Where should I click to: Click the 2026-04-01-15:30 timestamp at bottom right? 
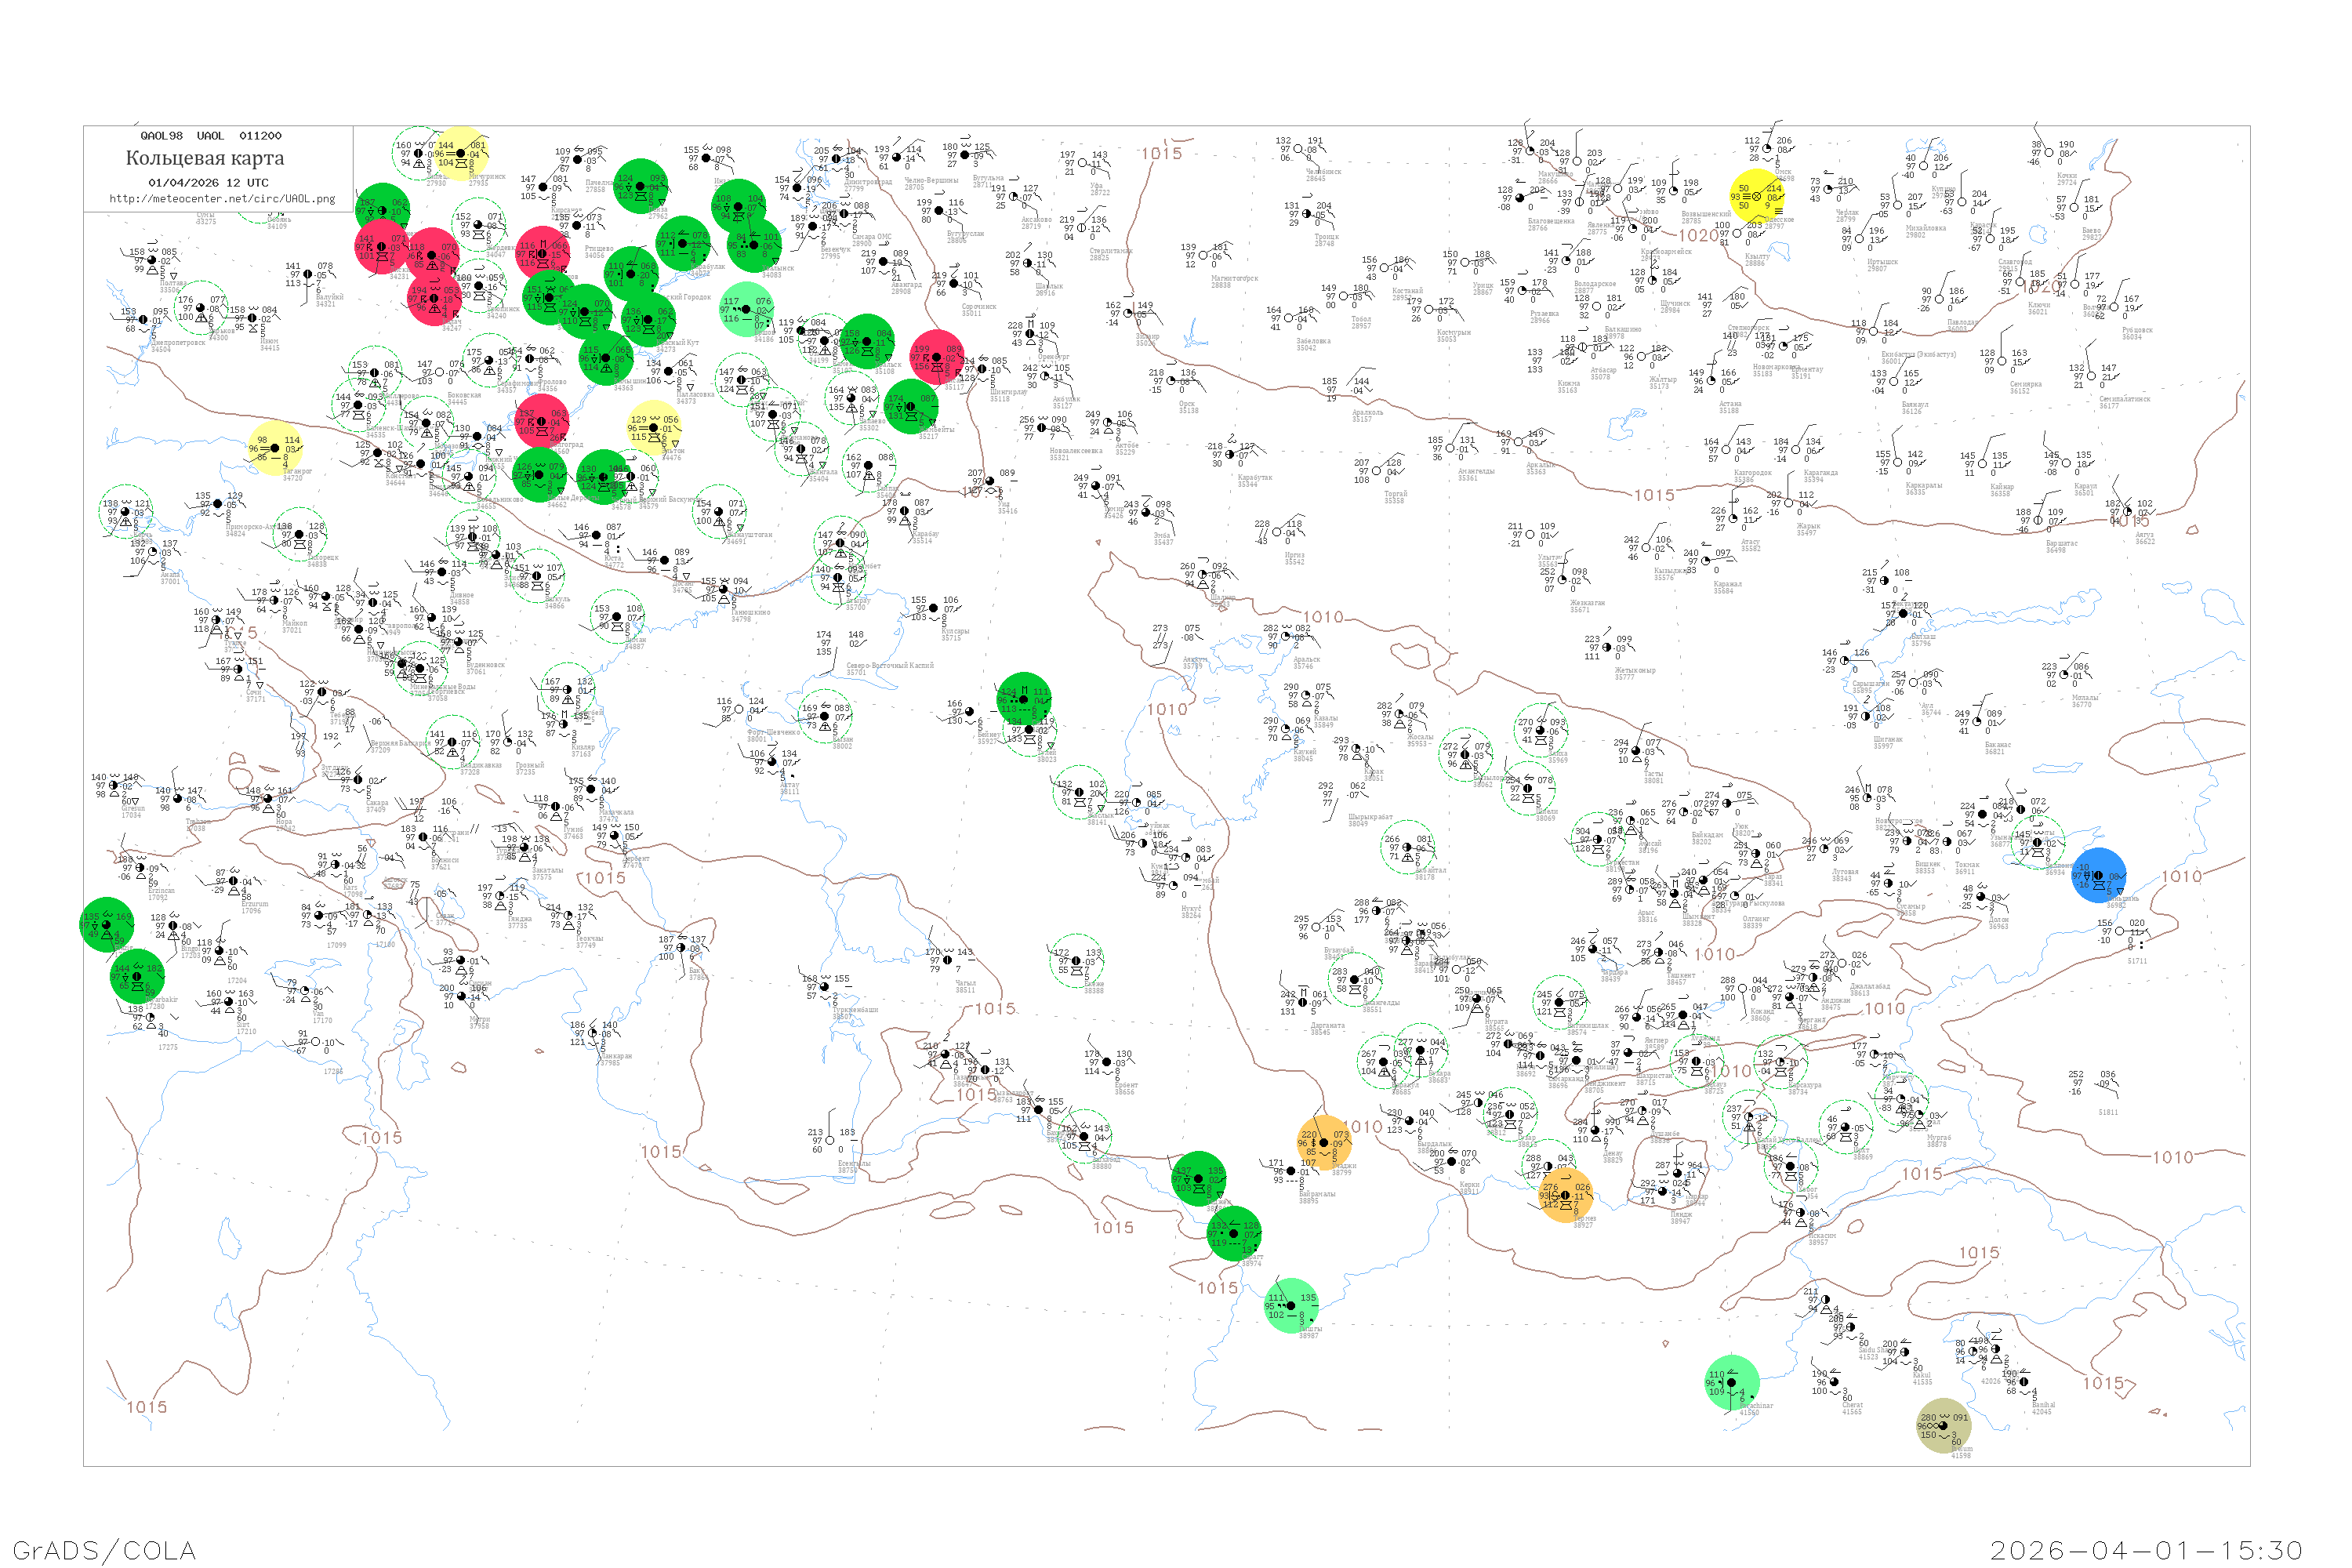coord(2146,1550)
